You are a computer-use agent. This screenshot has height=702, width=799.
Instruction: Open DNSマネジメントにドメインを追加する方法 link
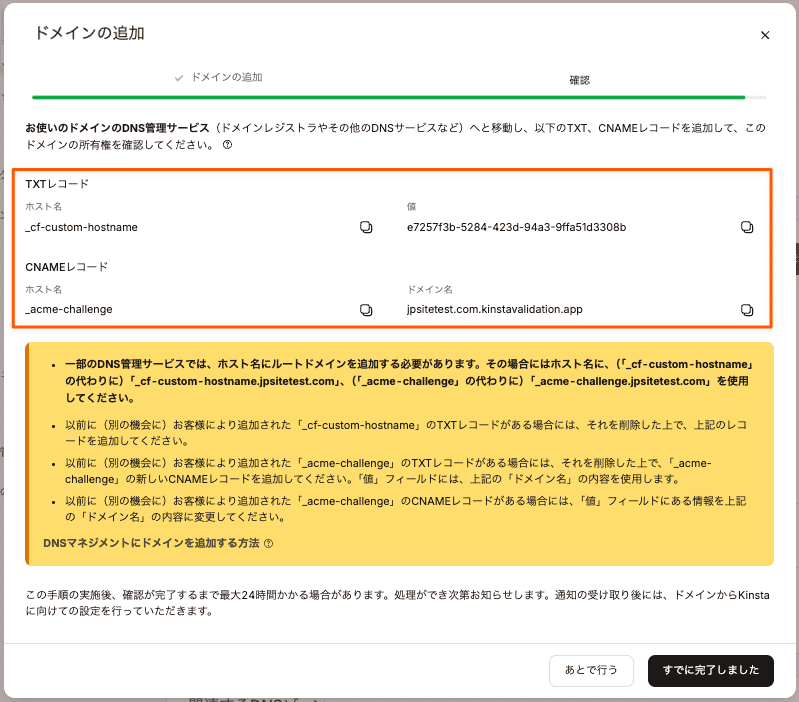(x=151, y=543)
